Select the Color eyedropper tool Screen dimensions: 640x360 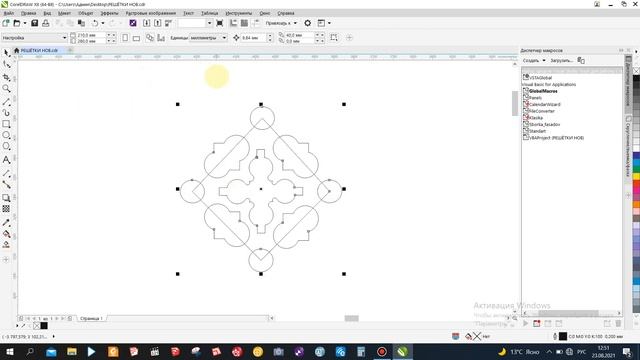7,223
